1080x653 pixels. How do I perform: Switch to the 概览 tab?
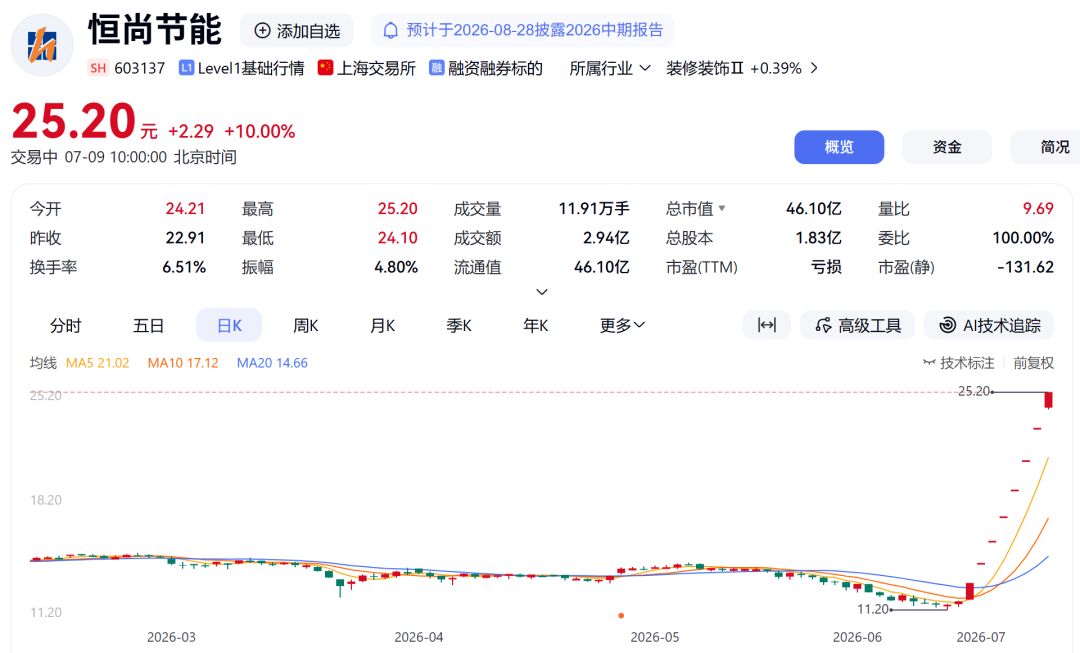839,147
